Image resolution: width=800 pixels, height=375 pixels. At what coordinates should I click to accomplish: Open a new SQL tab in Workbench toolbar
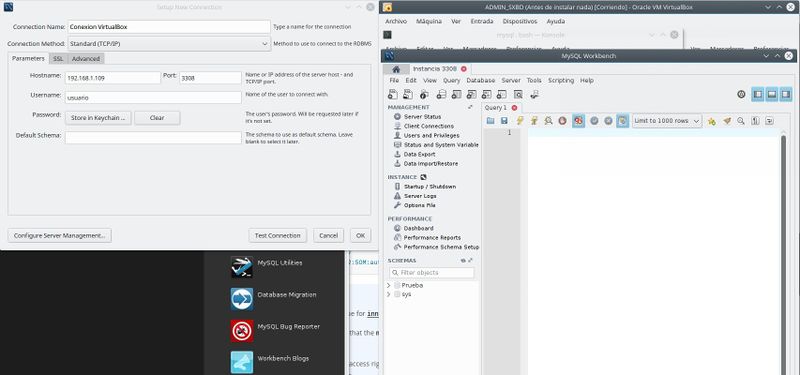[392, 94]
